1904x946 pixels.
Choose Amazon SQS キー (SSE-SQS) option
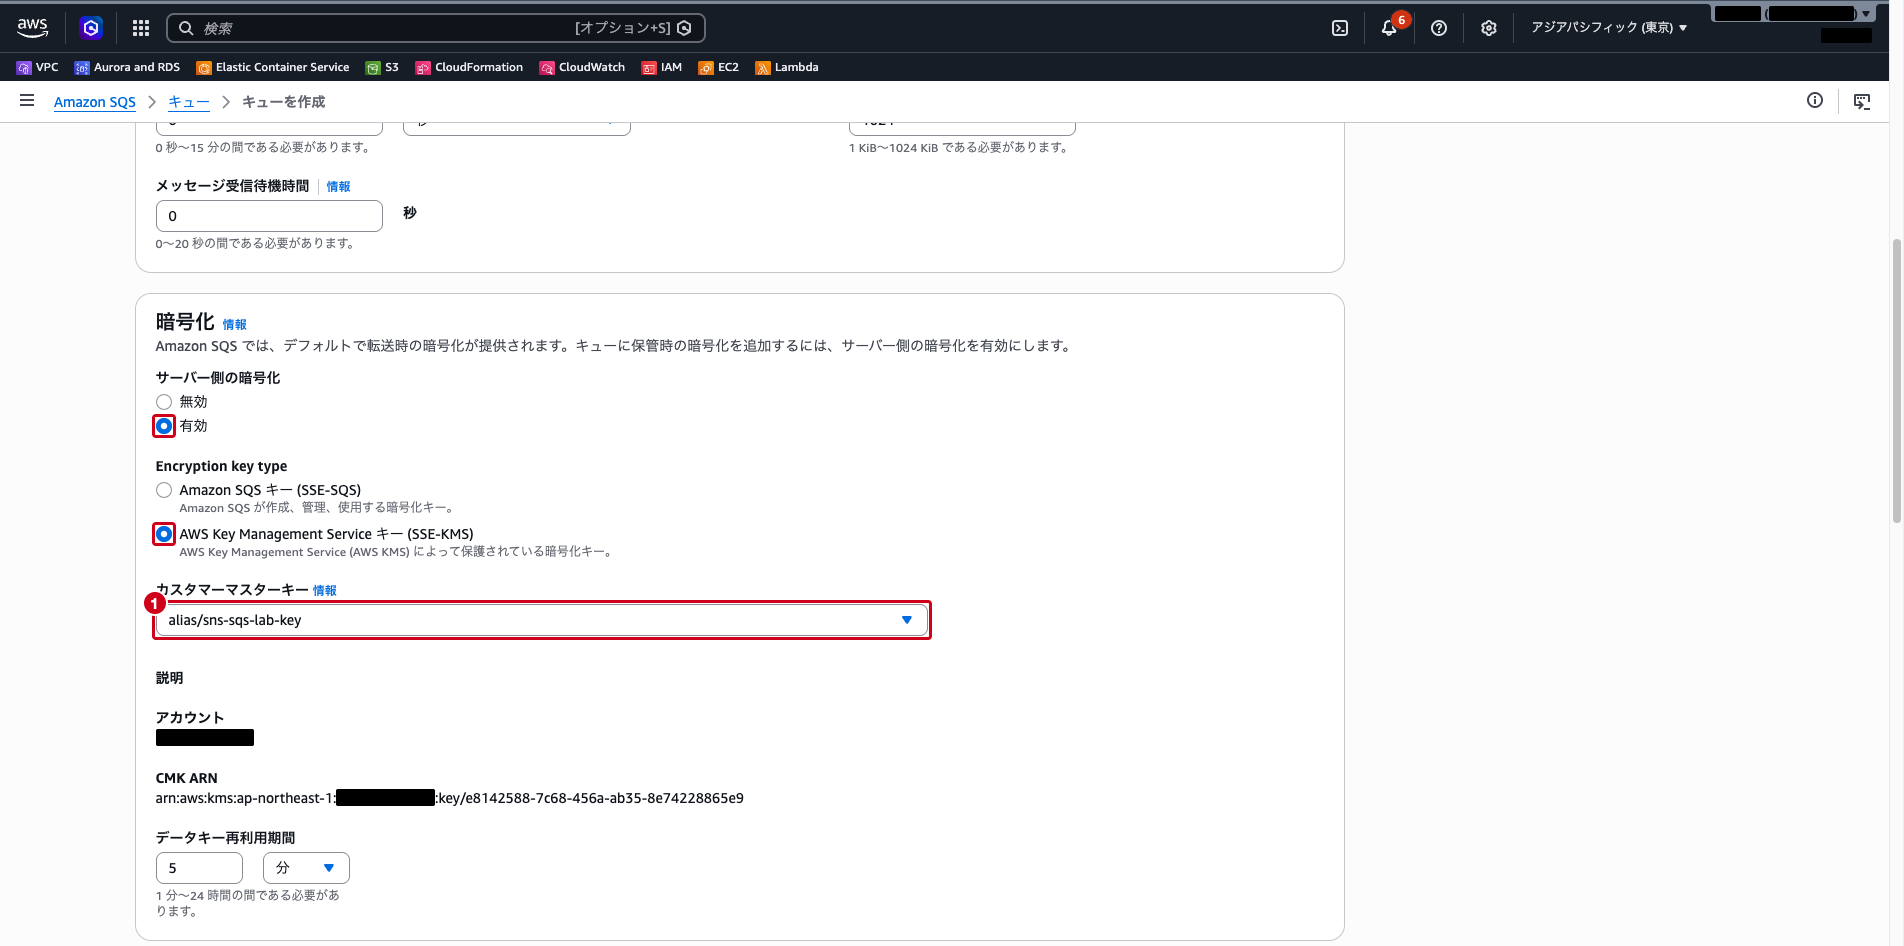point(164,490)
